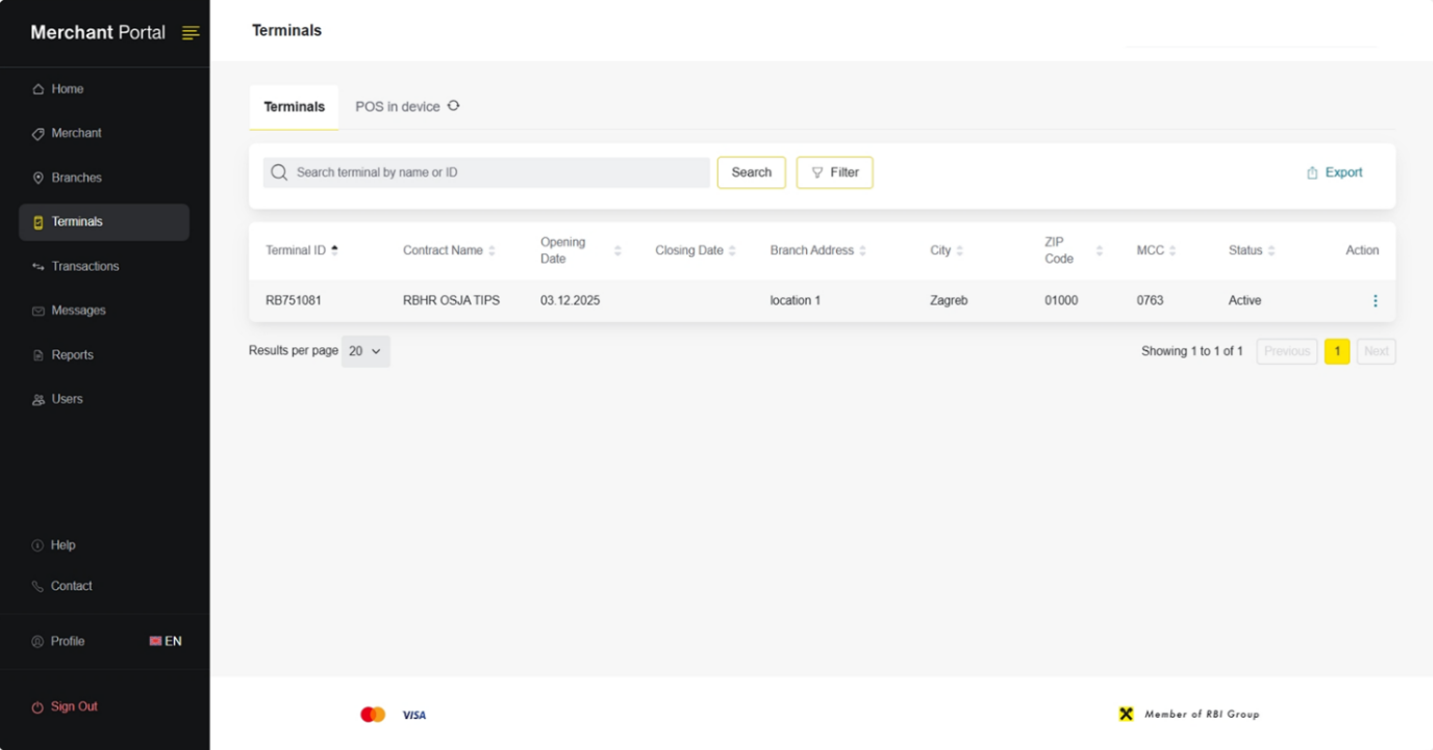Click the Sign Out power icon
Viewport: 1433px width, 750px height.
tap(38, 707)
